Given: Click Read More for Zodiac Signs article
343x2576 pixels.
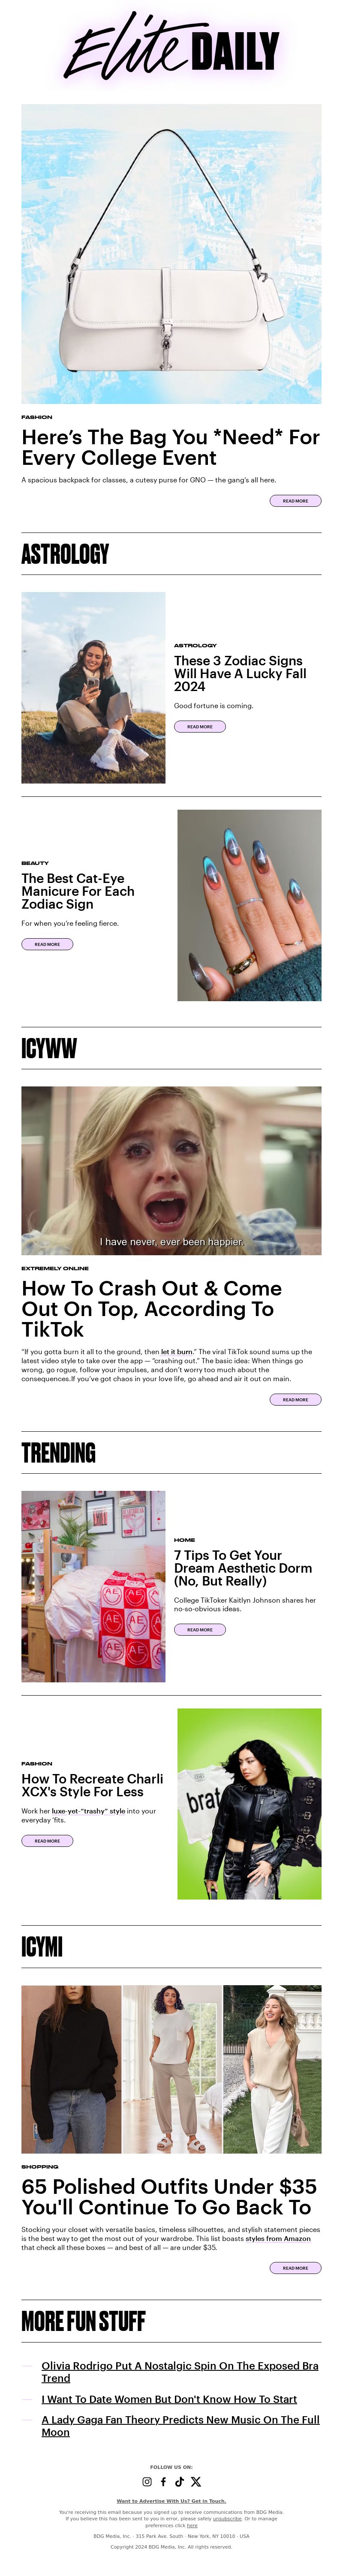Looking at the screenshot, I should point(200,727).
